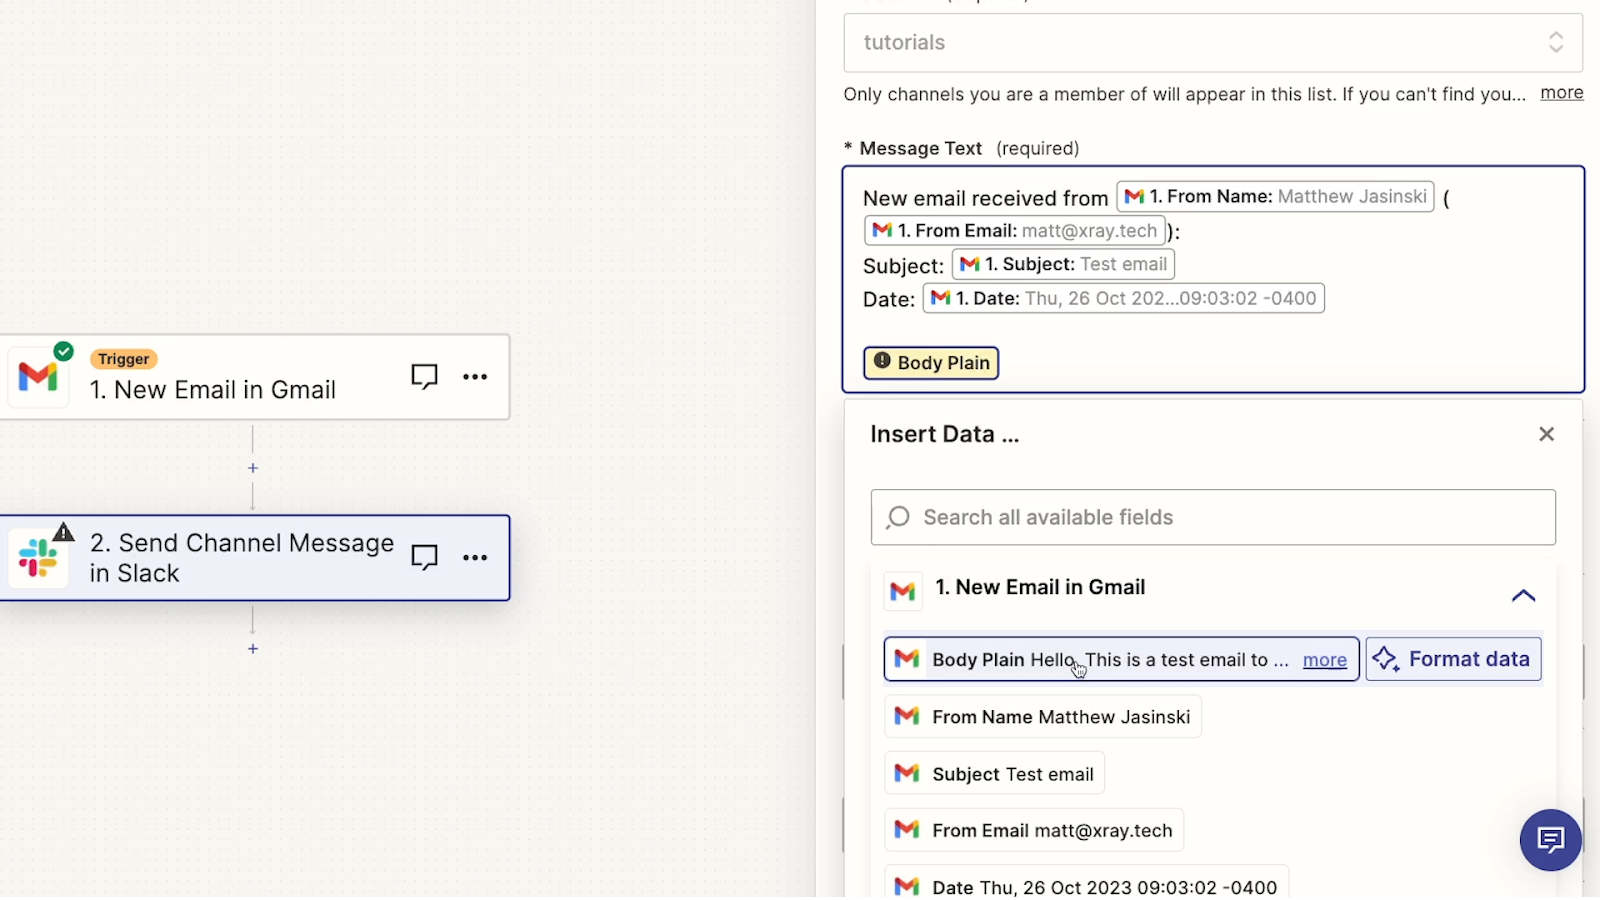Click the Body Plain pill in message
This screenshot has height=900, width=1600.
coord(931,362)
